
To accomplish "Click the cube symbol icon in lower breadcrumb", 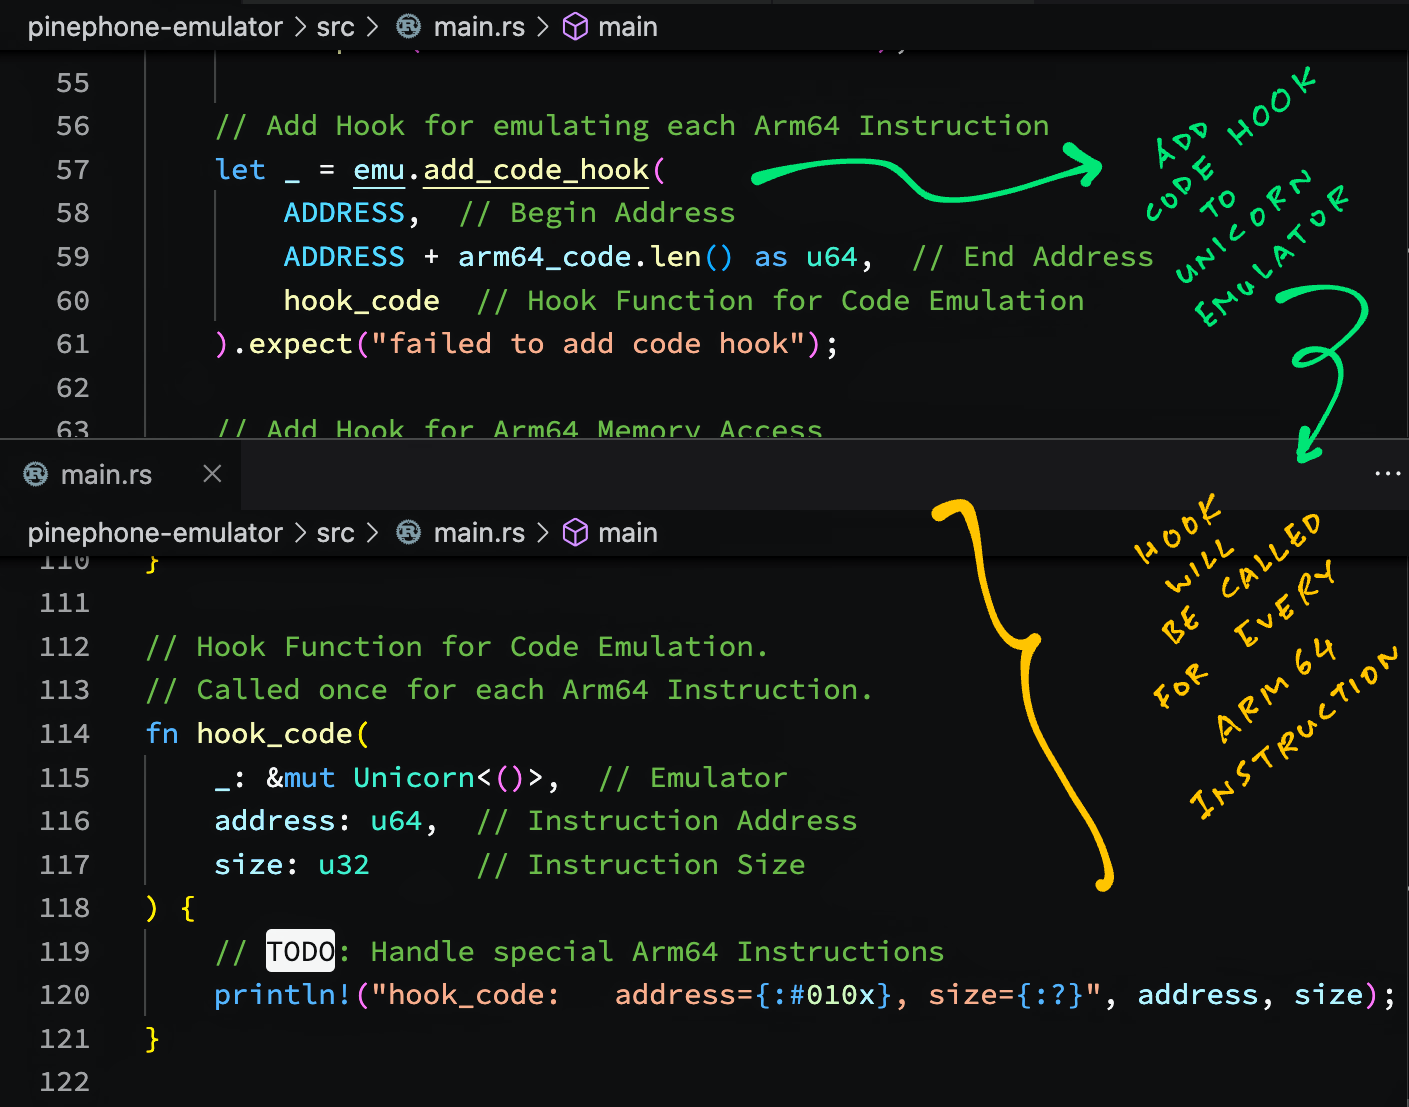I will coord(575,533).
